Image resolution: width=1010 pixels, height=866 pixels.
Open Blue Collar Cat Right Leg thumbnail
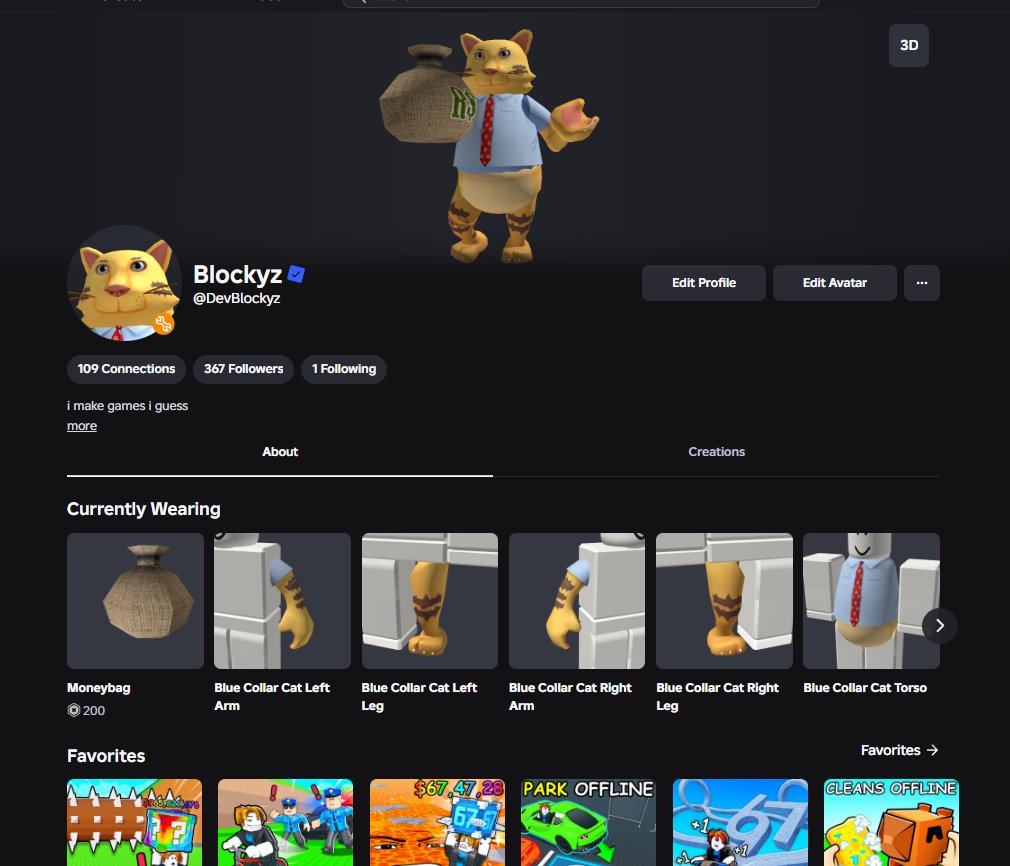[724, 601]
